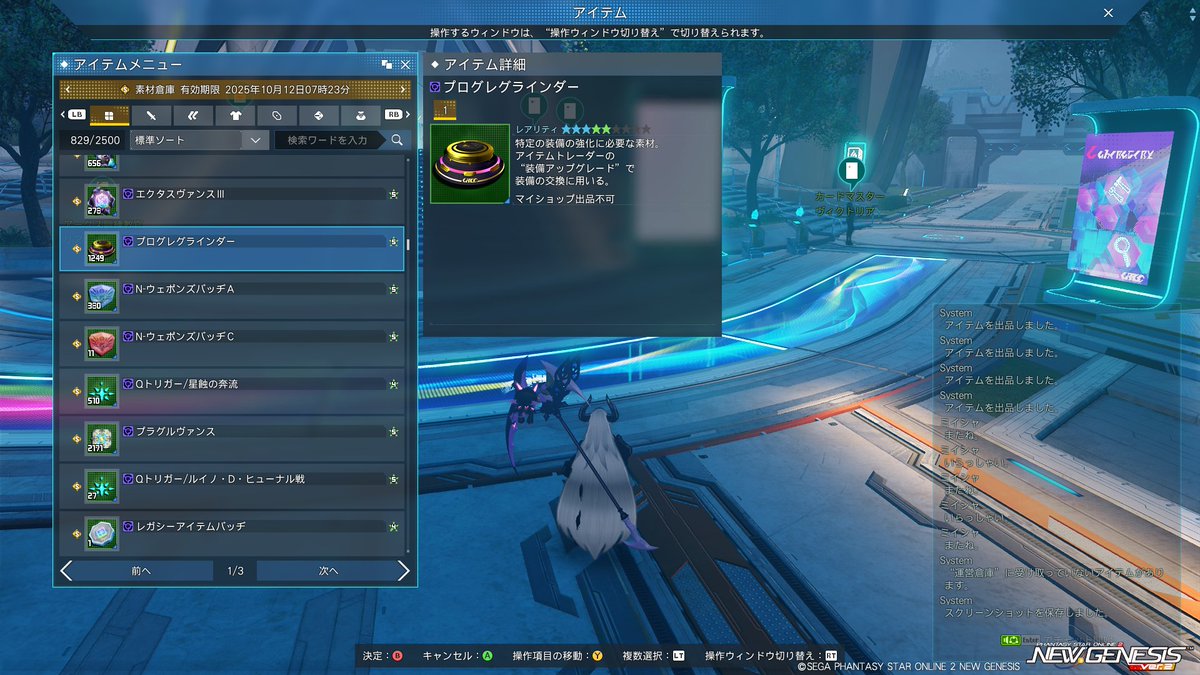Click the left page arrow chevron

(x=66, y=571)
